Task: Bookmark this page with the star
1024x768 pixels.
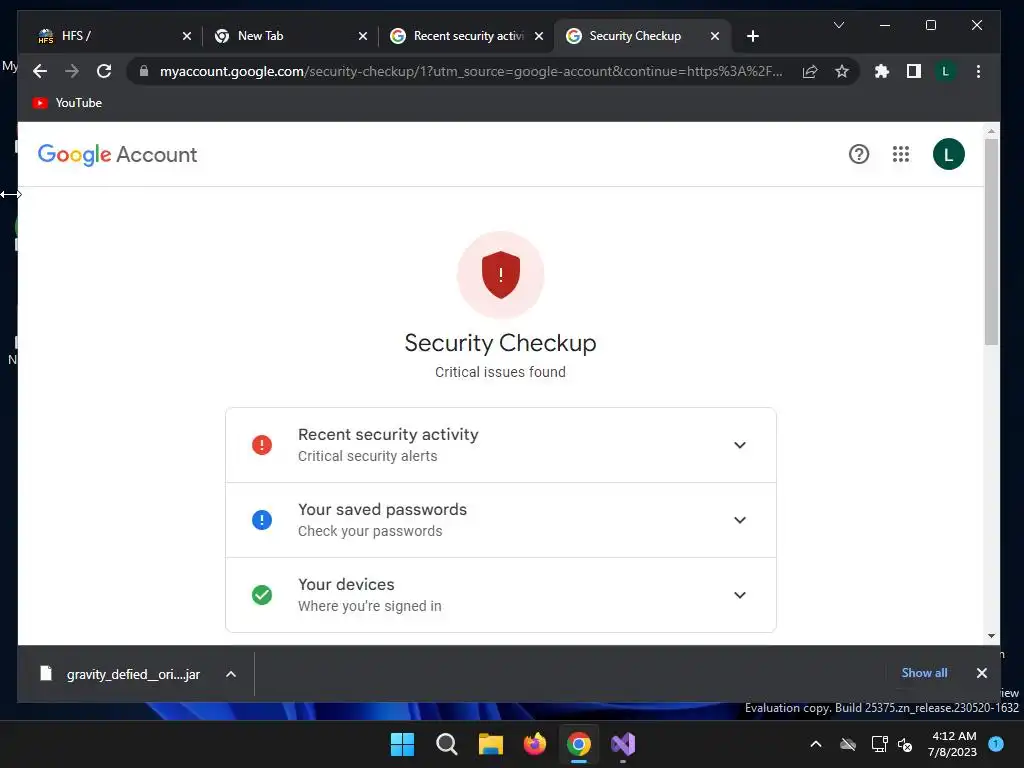Action: 842,71
